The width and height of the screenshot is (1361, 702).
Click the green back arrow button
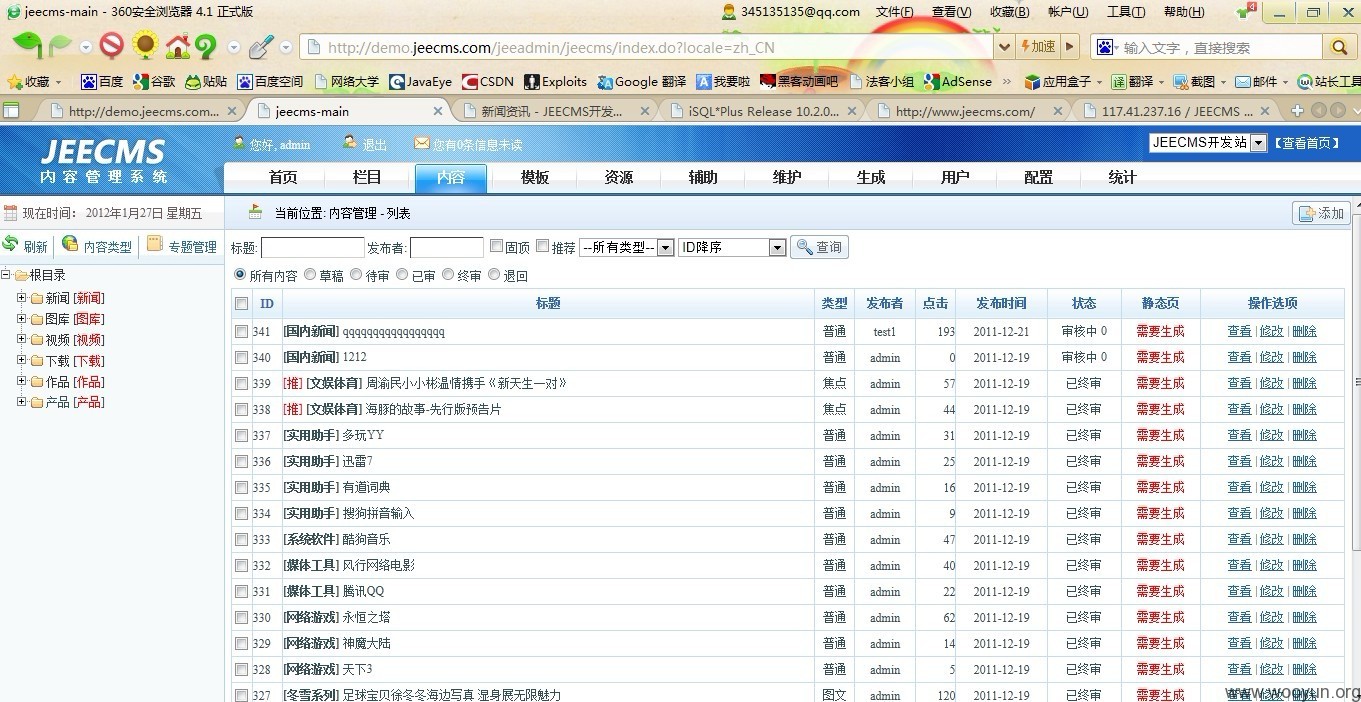[x=27, y=45]
